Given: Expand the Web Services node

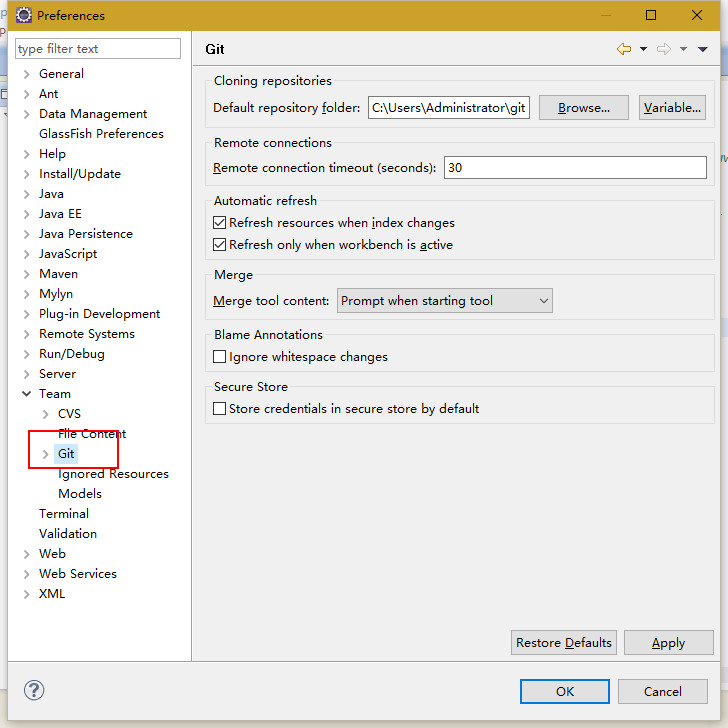Looking at the screenshot, I should pyautogui.click(x=26, y=574).
